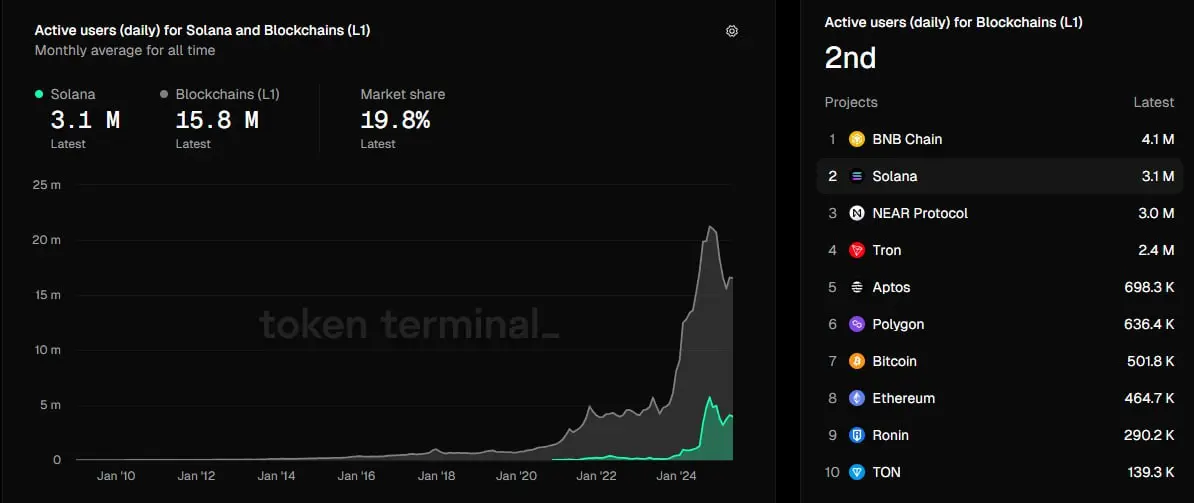This screenshot has height=503, width=1194.
Task: Open Ethereum project name
Action: [x=903, y=398]
